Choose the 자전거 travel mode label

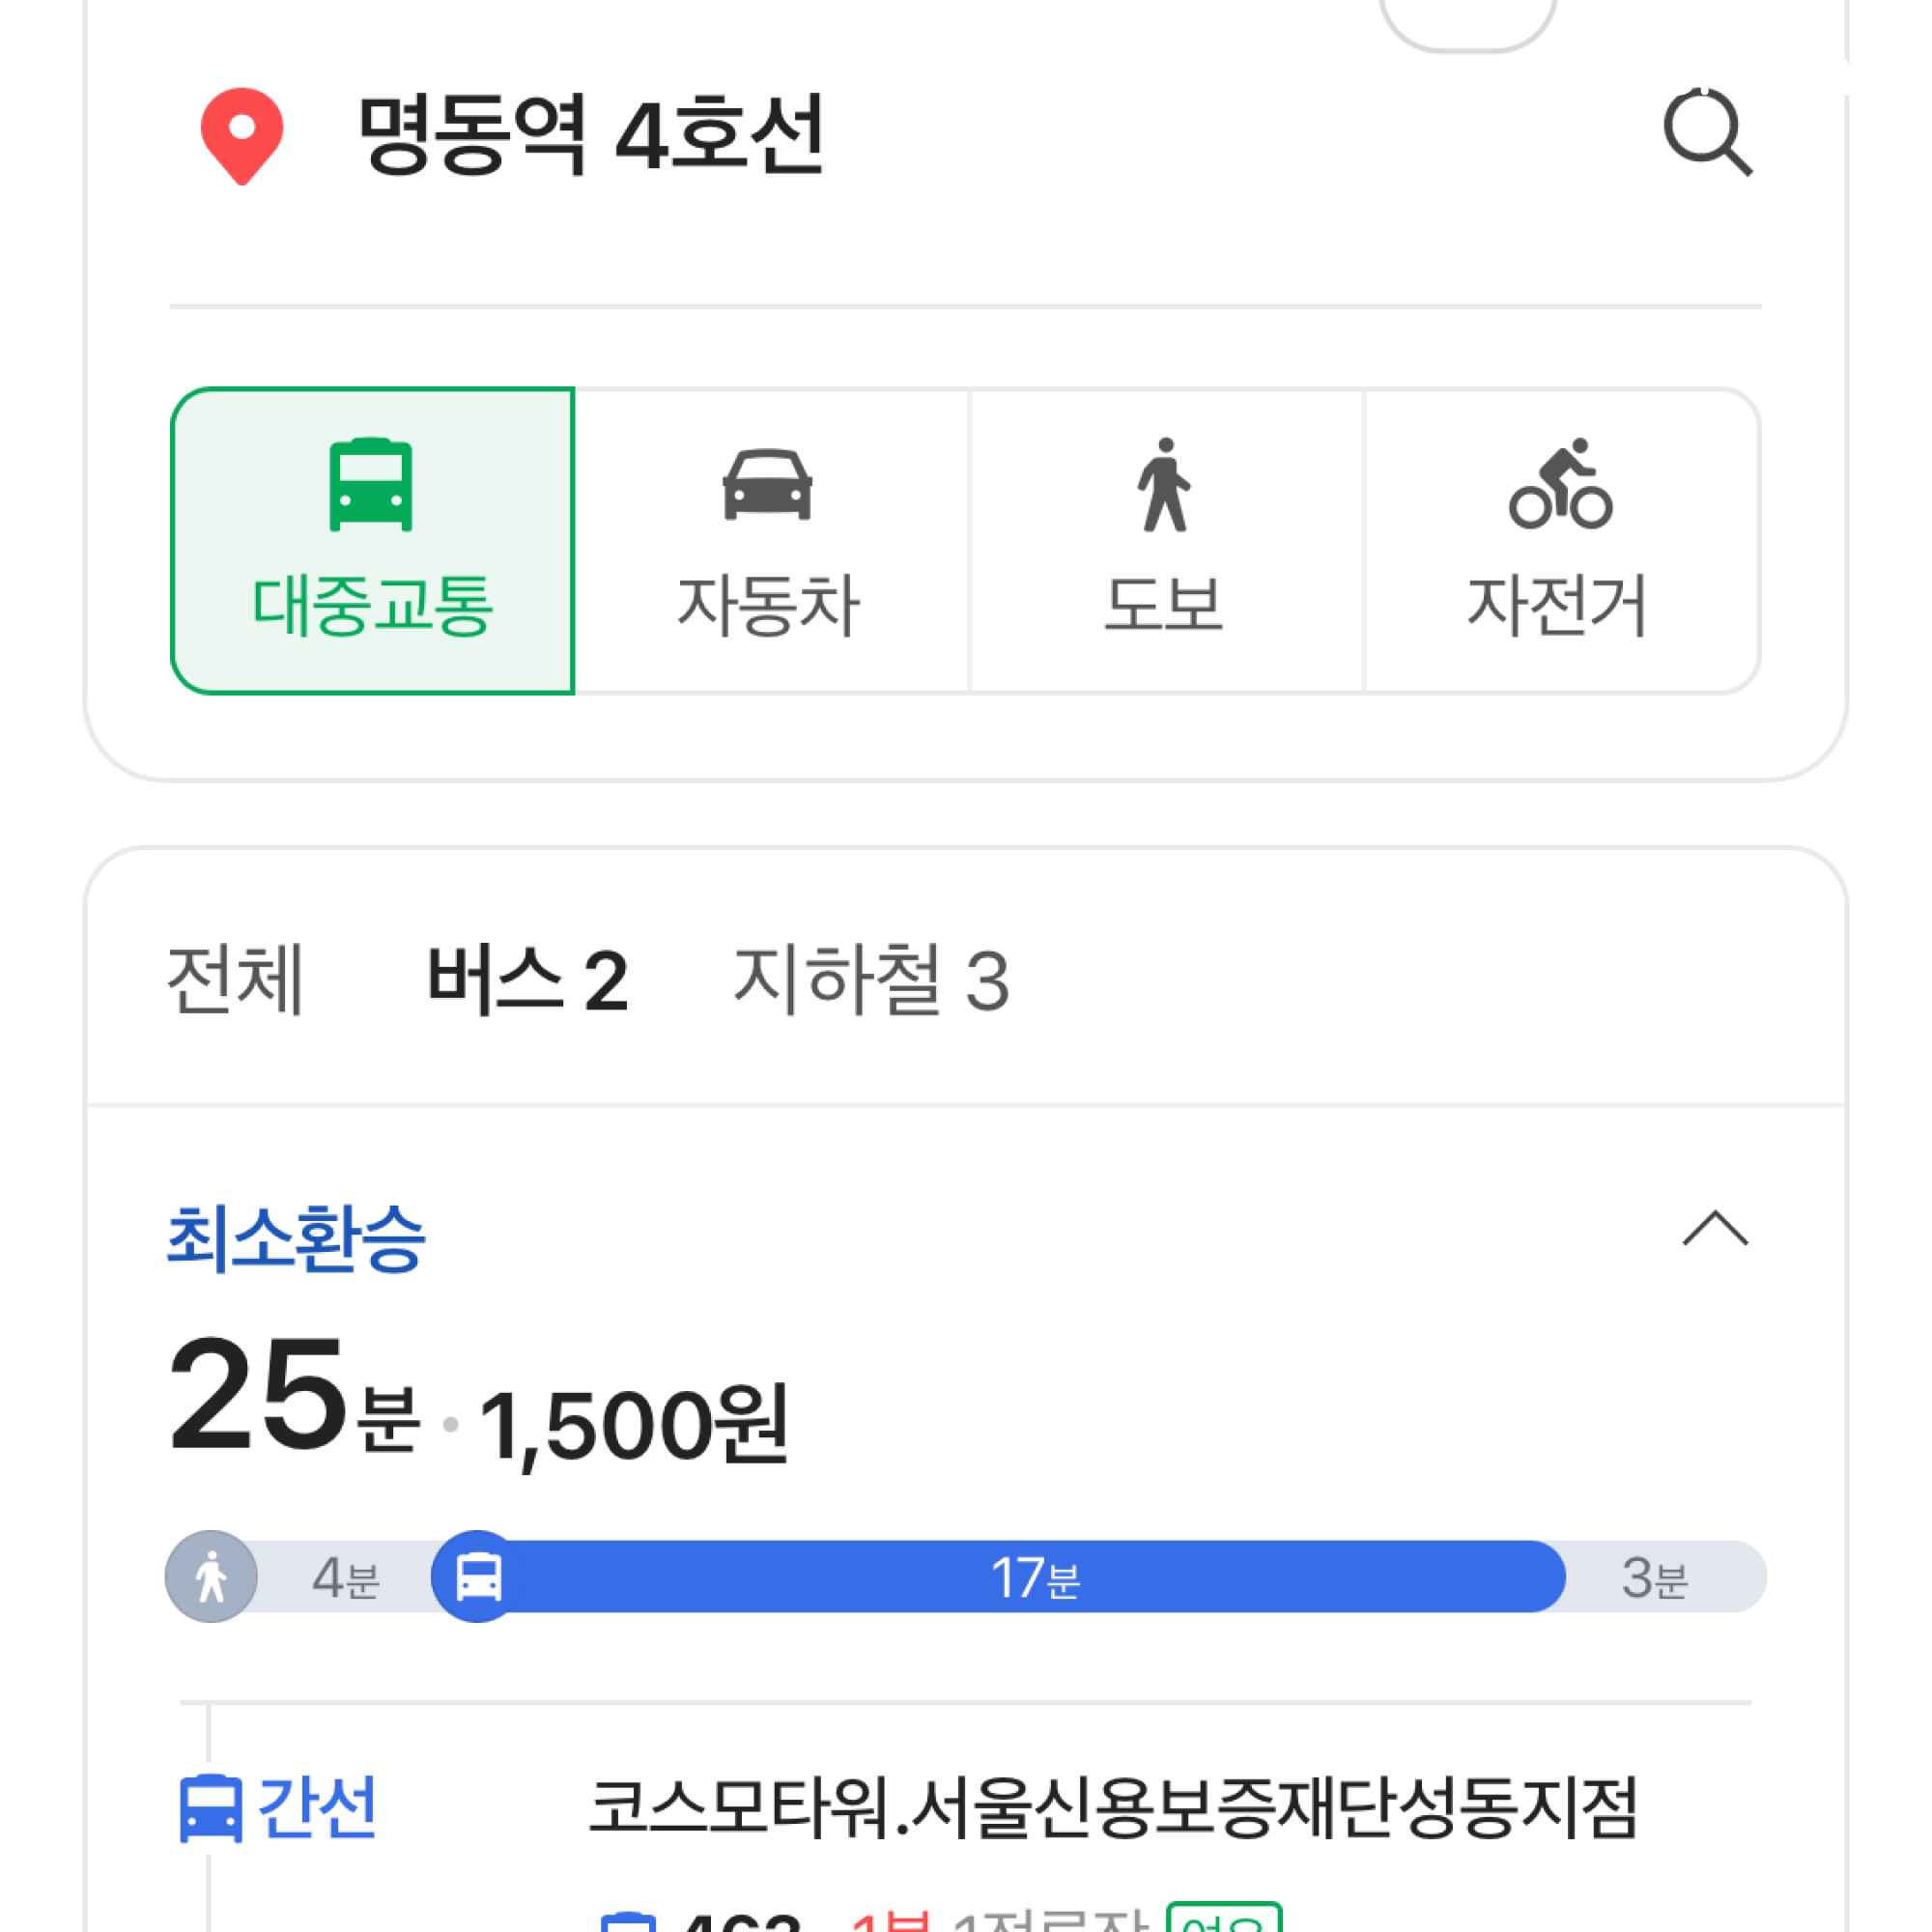pyautogui.click(x=1557, y=605)
